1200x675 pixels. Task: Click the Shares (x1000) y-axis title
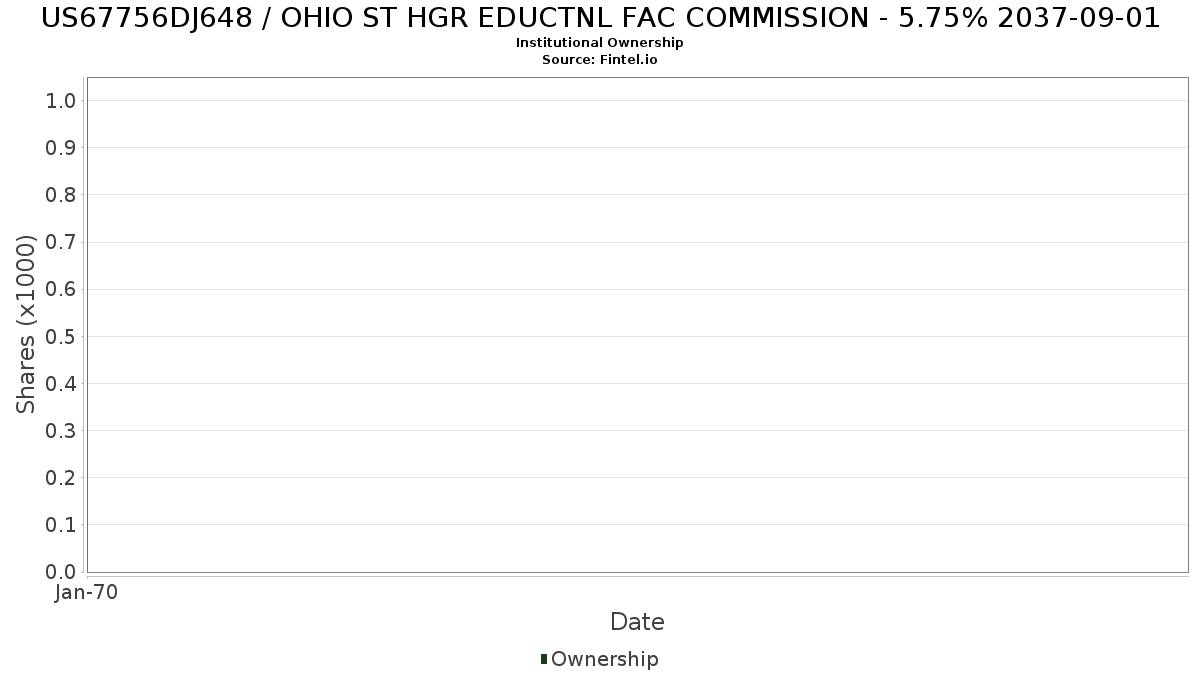click(26, 324)
